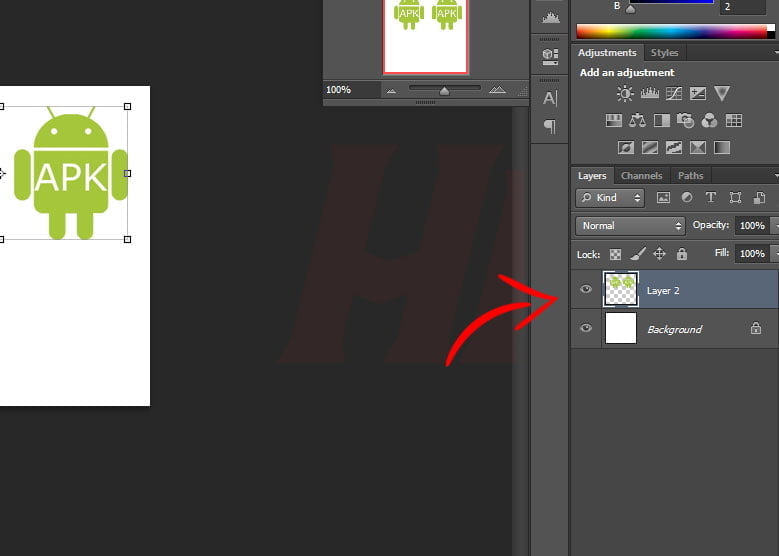Toggle lock position
Screen dimensions: 779x556
(x=659, y=254)
